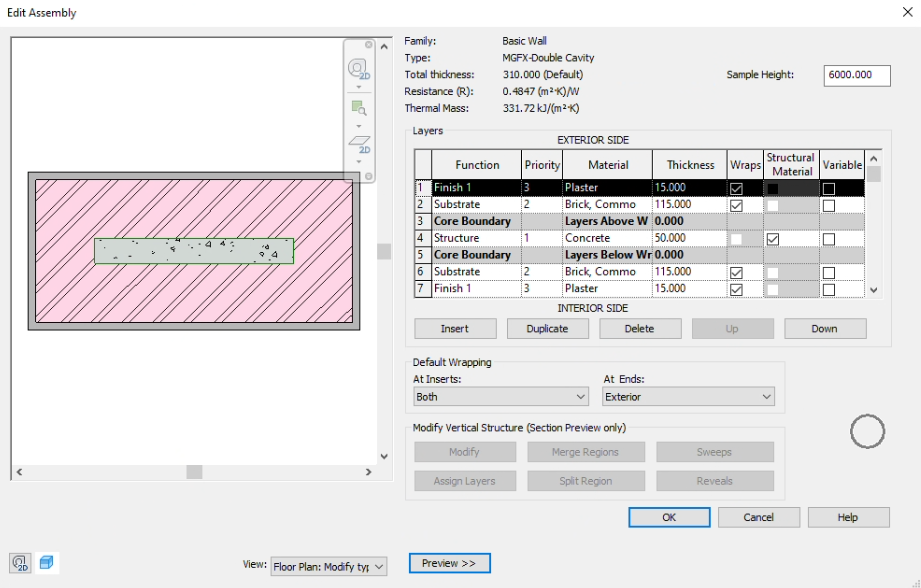Click the Insert button

(x=455, y=329)
